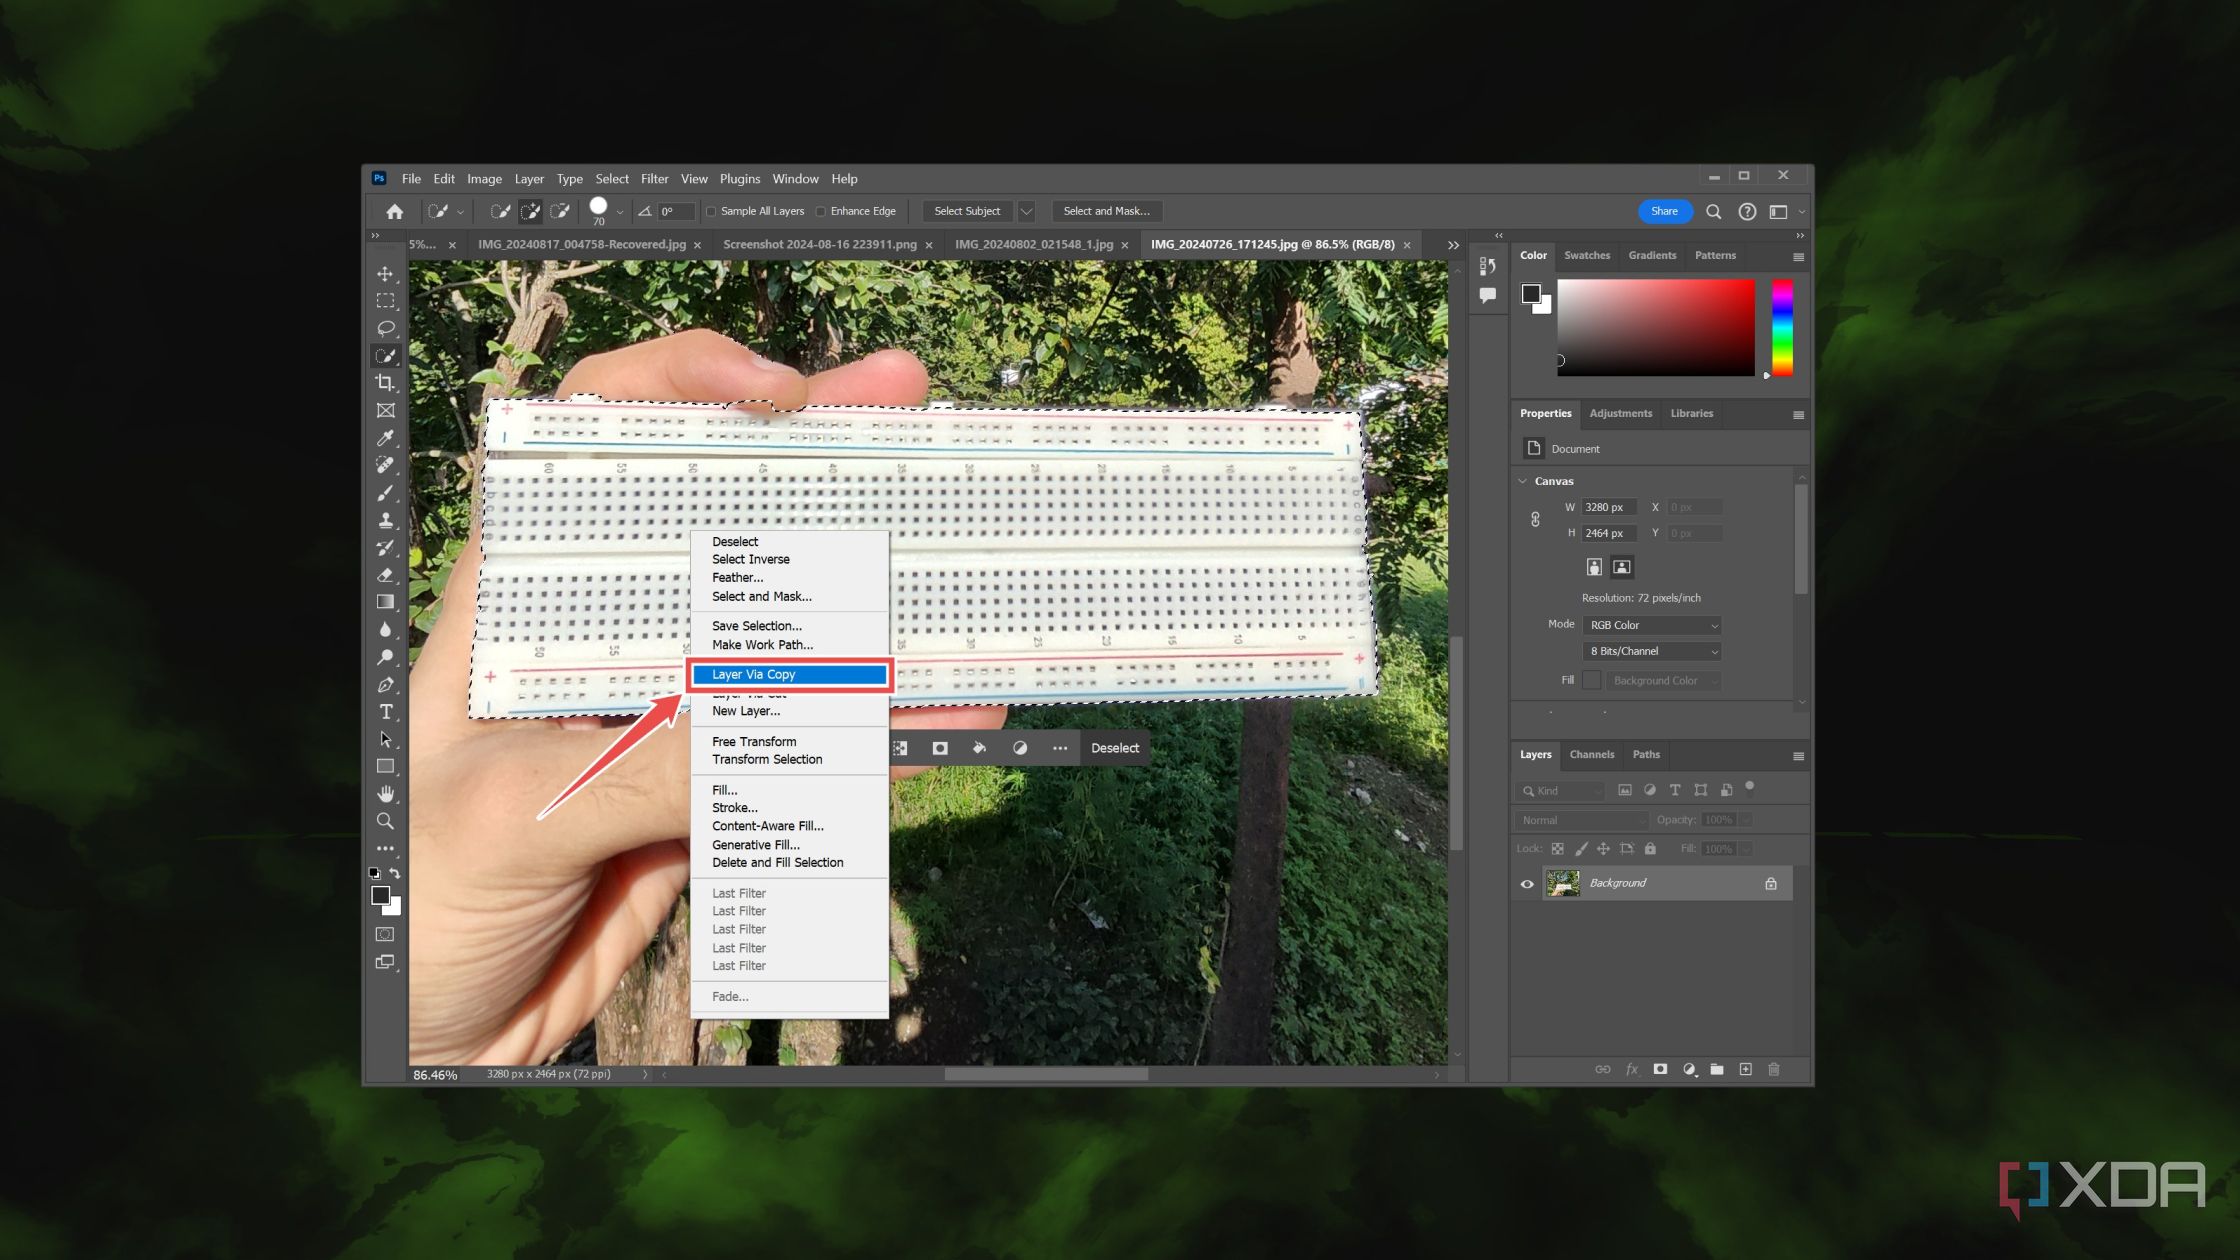Select the Zoom tool

click(x=385, y=821)
